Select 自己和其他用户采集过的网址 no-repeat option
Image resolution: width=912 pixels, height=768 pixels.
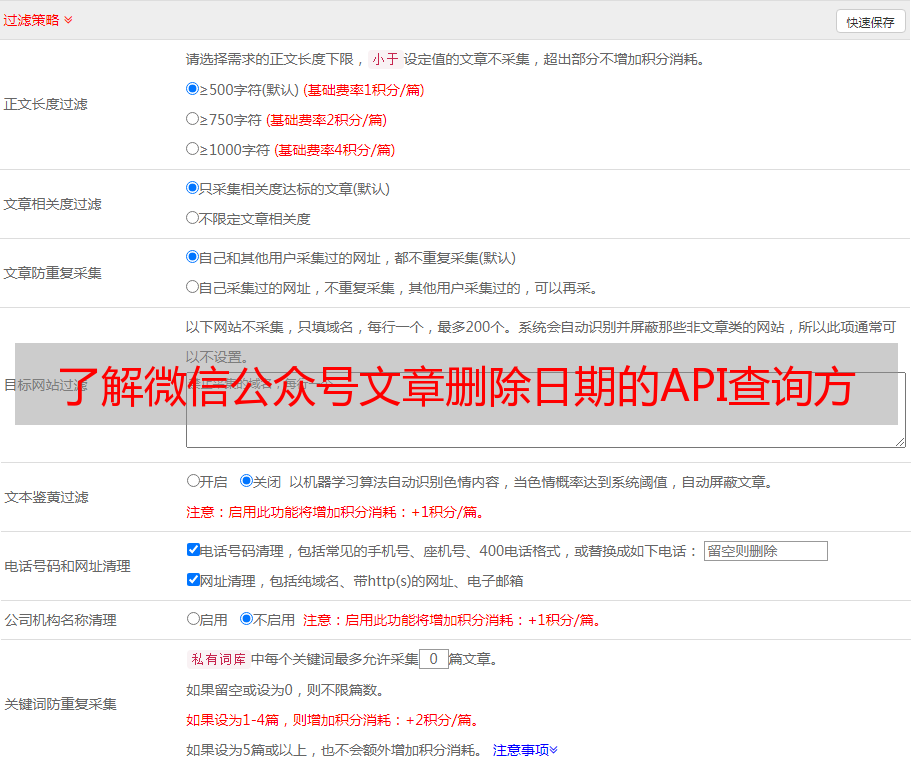pos(193,257)
